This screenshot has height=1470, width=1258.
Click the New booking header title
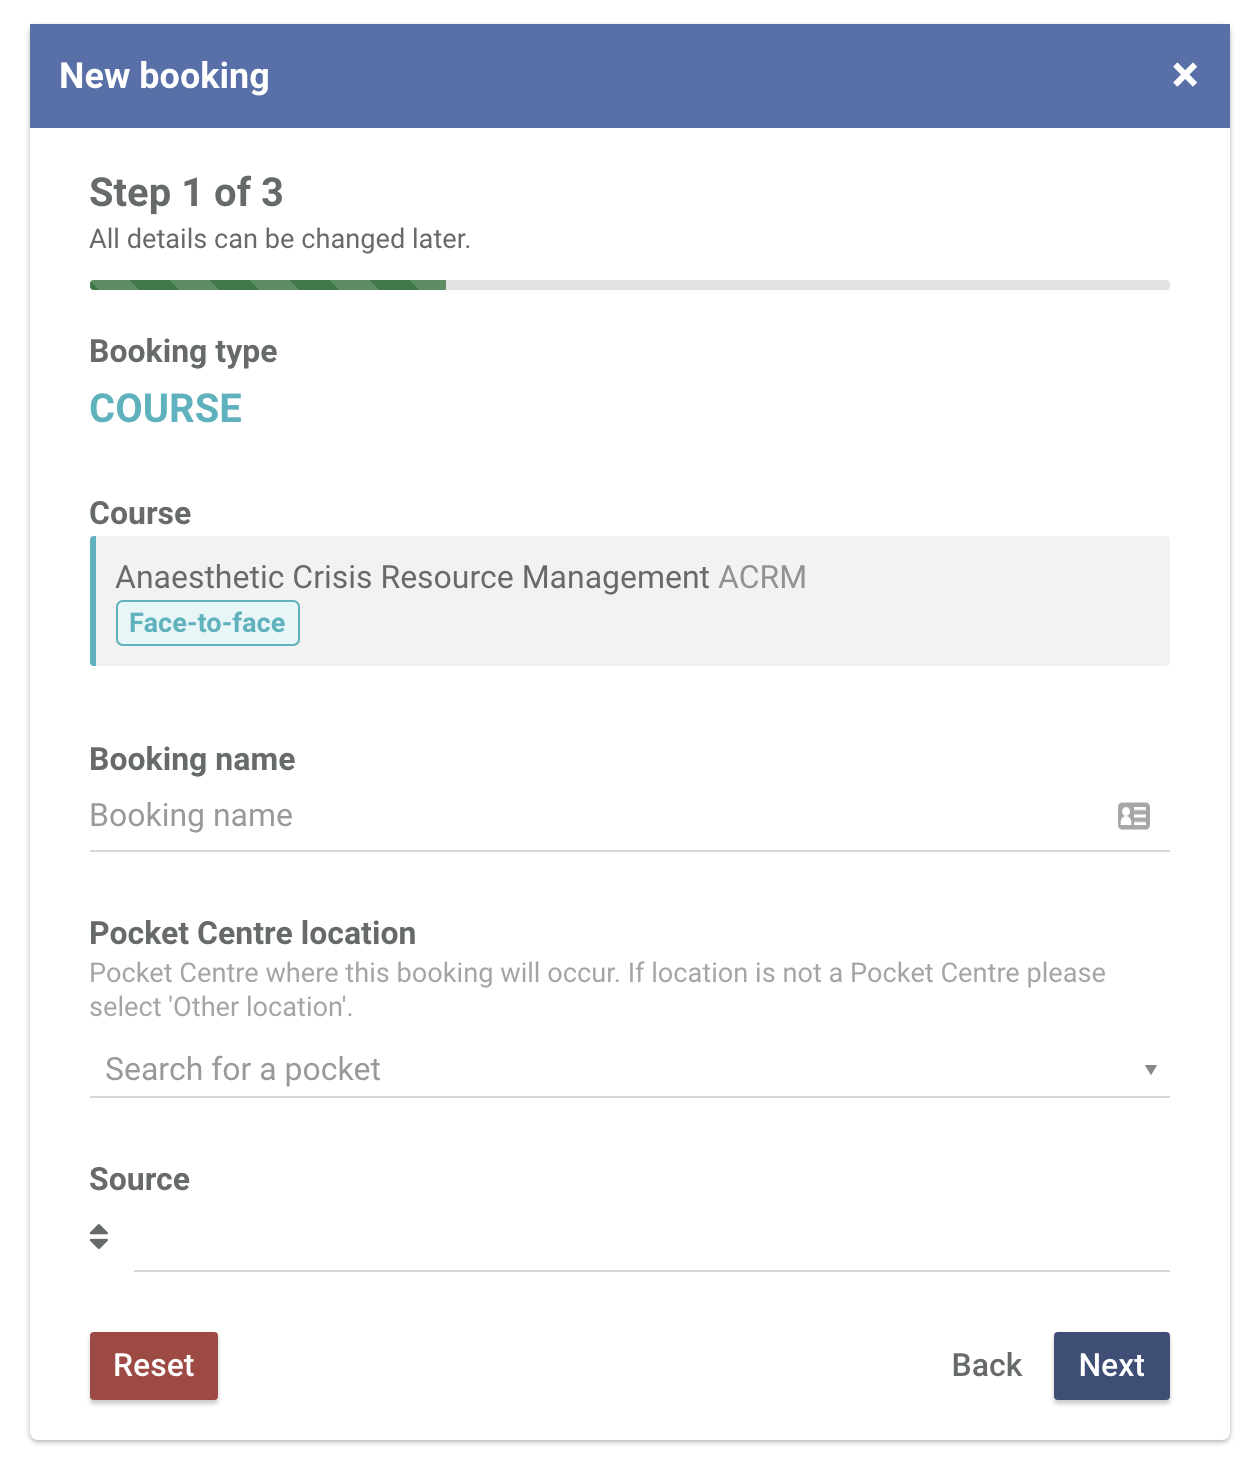point(164,76)
